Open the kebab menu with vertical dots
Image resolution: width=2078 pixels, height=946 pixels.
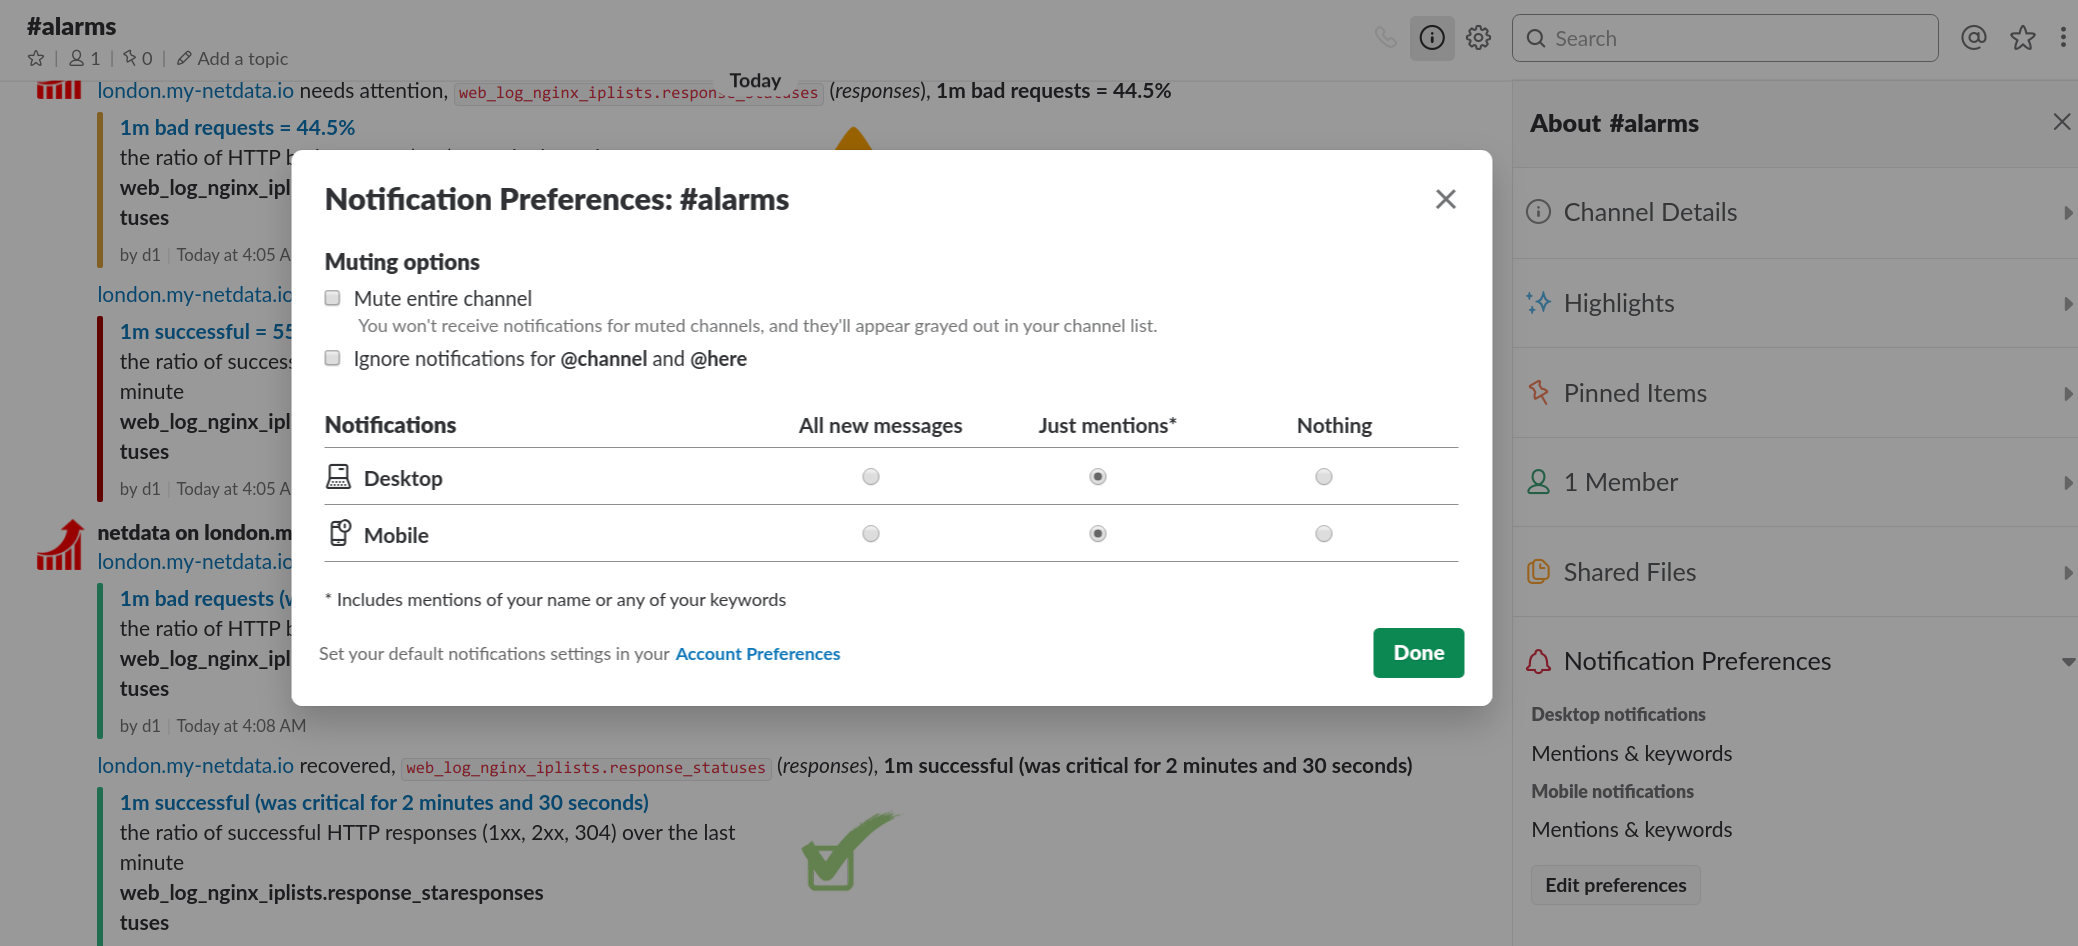coord(2062,37)
